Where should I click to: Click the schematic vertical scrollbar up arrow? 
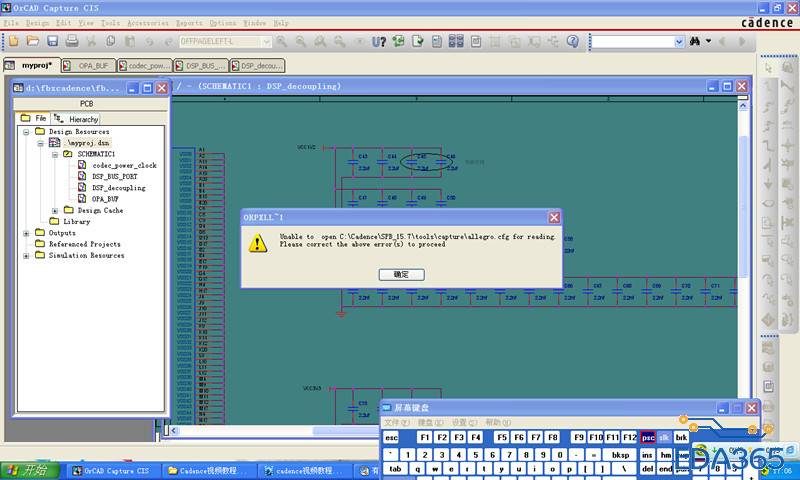click(x=743, y=106)
